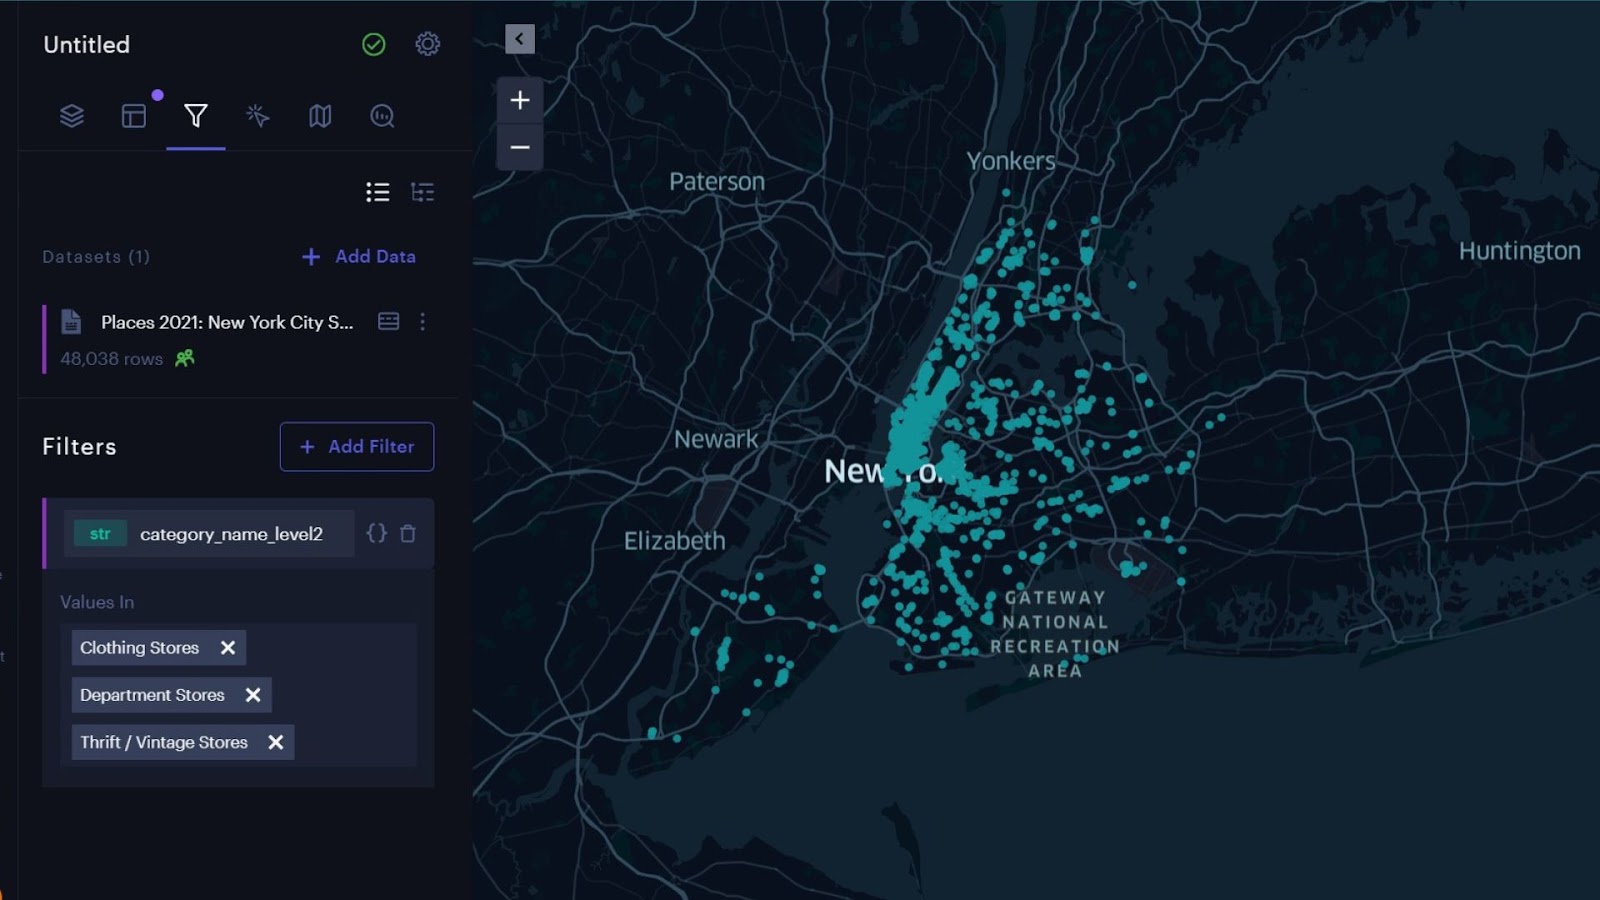
Task: Click the shared dataset people icon
Action: [185, 358]
